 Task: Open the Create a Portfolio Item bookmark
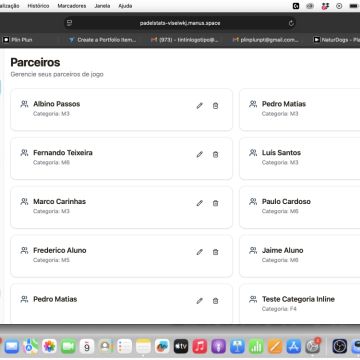tap(103, 40)
